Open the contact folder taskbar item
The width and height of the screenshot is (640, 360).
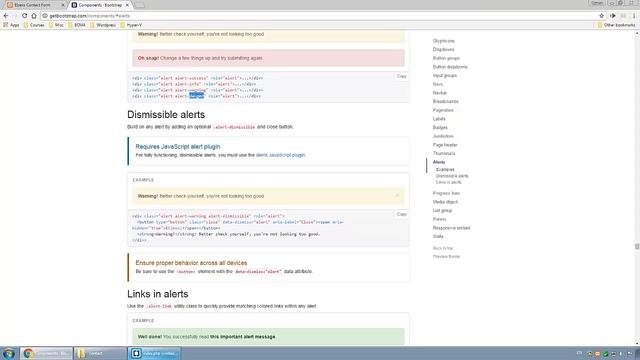pyautogui.click(x=100, y=353)
